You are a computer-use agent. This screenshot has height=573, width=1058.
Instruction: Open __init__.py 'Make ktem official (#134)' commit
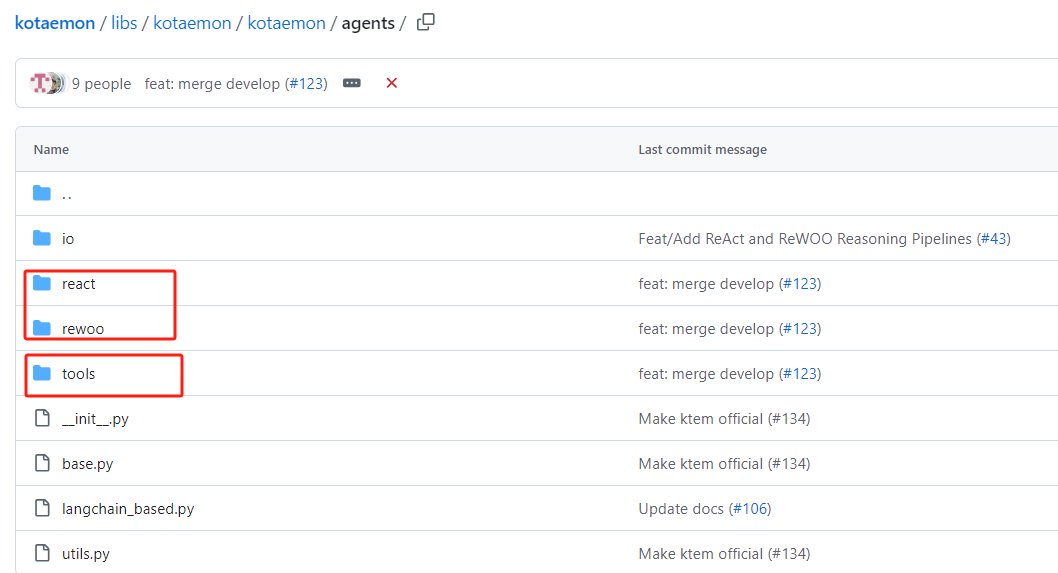coord(724,419)
